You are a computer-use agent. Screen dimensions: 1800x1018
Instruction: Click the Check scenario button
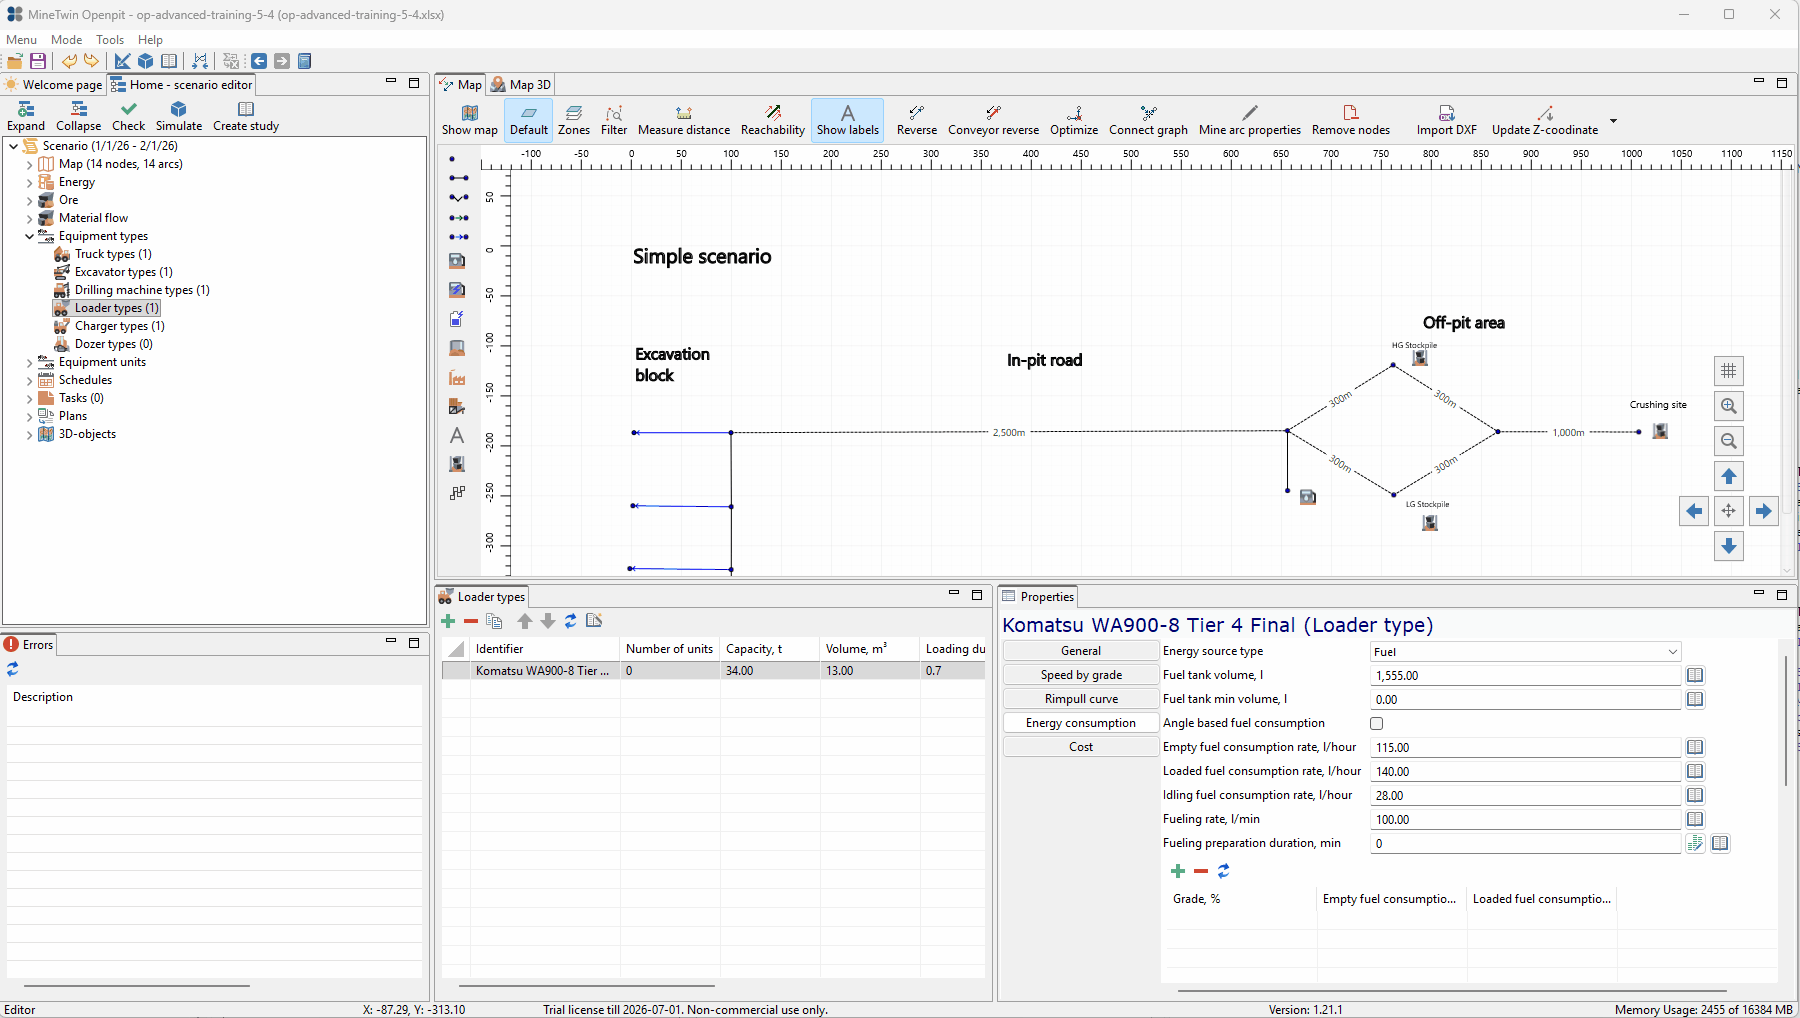tap(128, 116)
